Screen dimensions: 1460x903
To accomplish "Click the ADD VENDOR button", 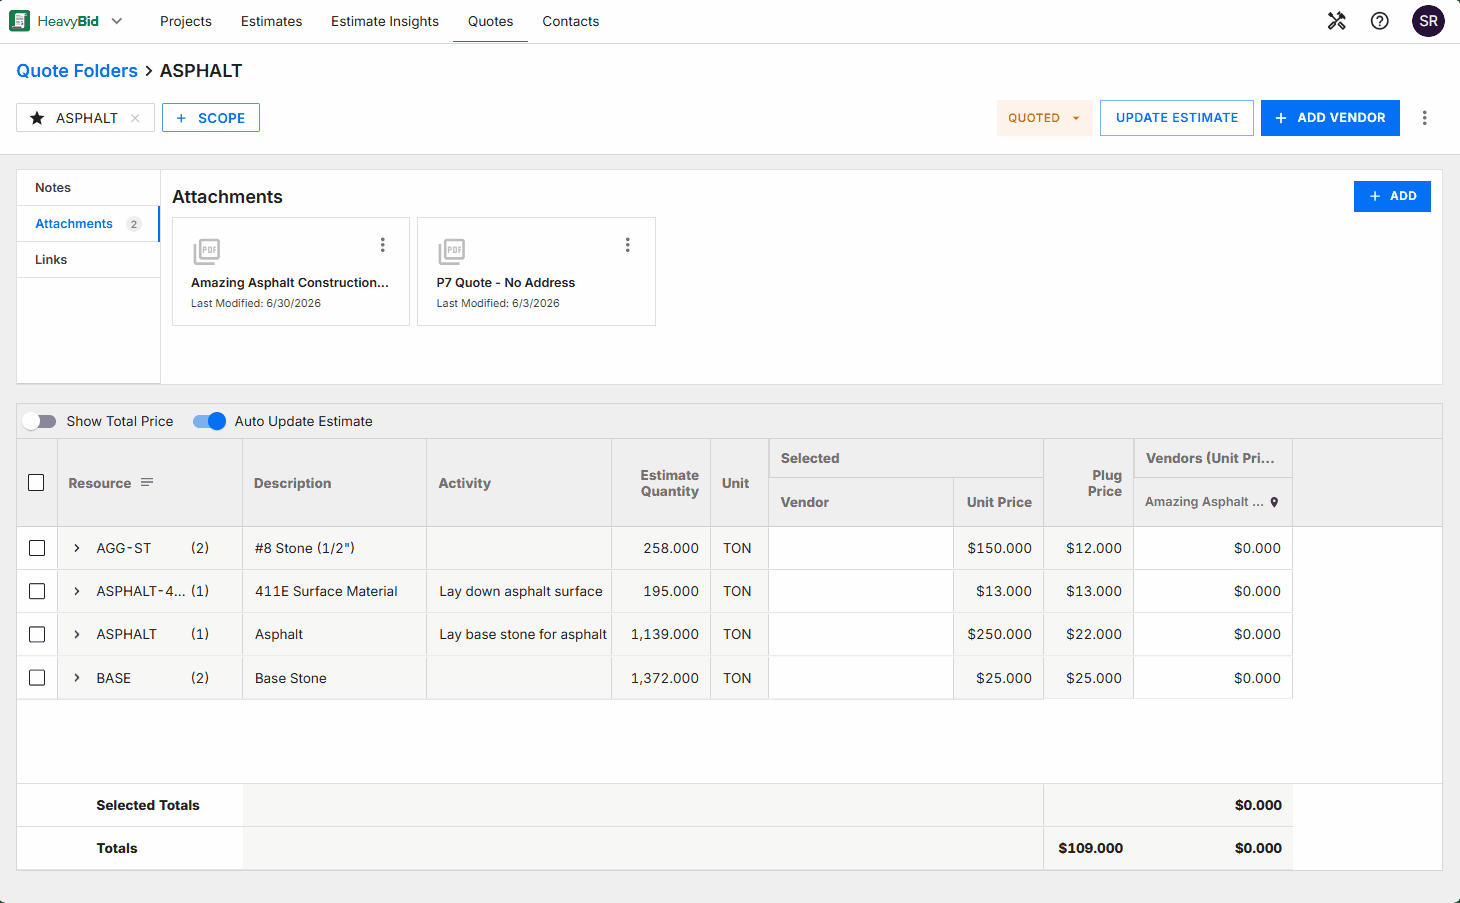I will (1330, 118).
